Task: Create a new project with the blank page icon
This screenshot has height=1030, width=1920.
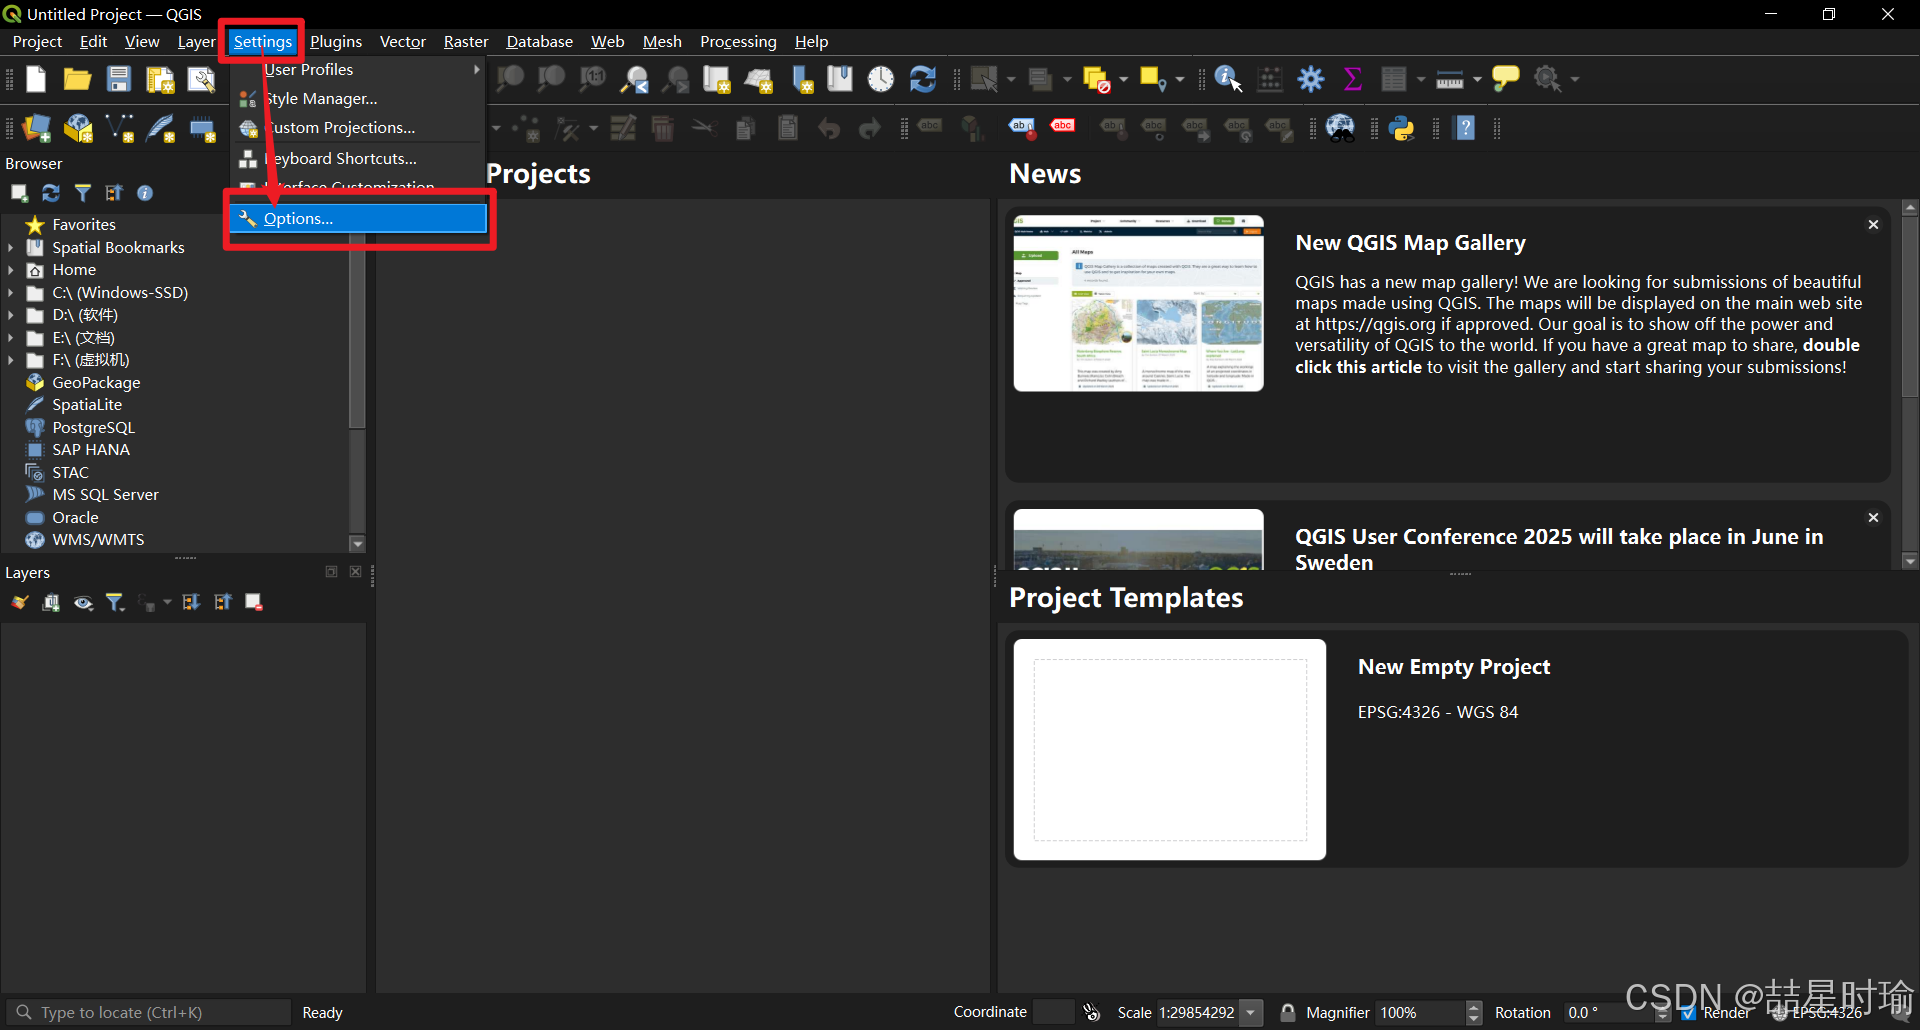Action: 36,79
